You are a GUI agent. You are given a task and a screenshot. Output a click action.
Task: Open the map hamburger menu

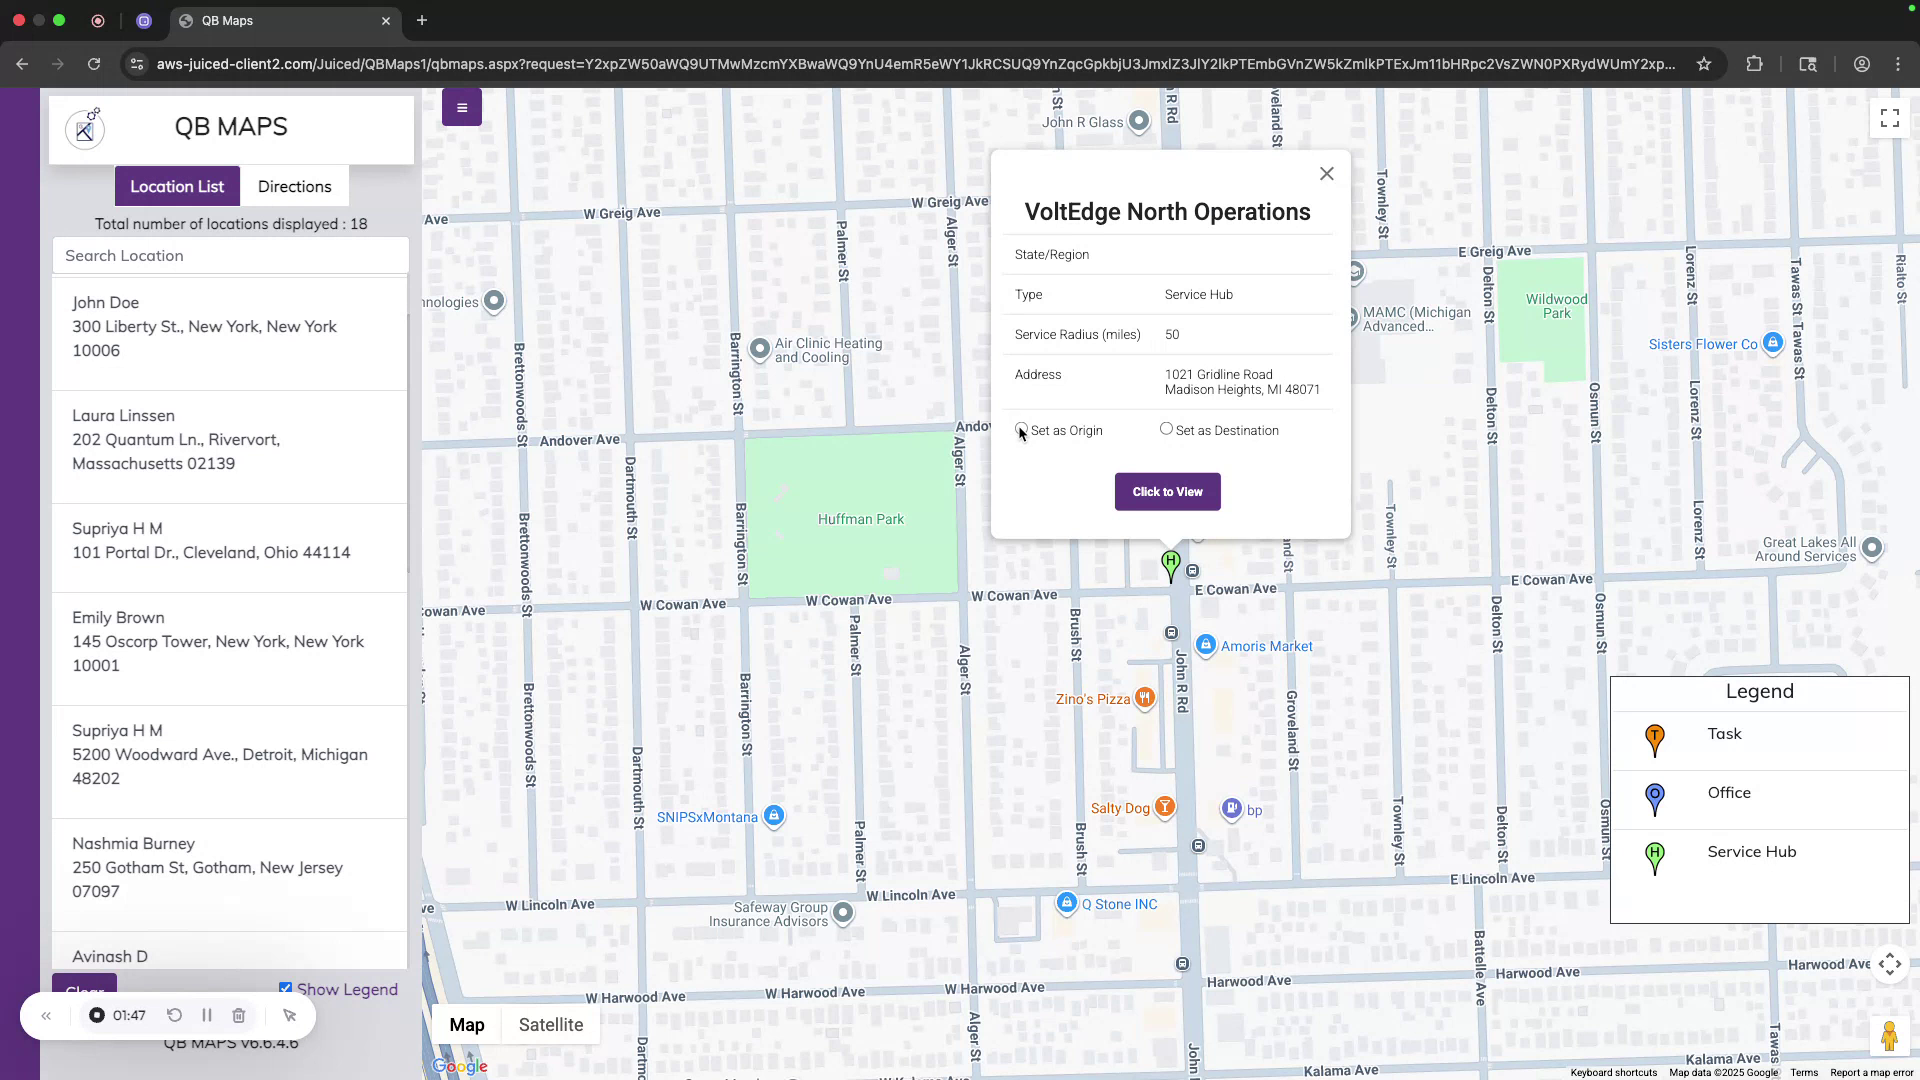(x=461, y=107)
